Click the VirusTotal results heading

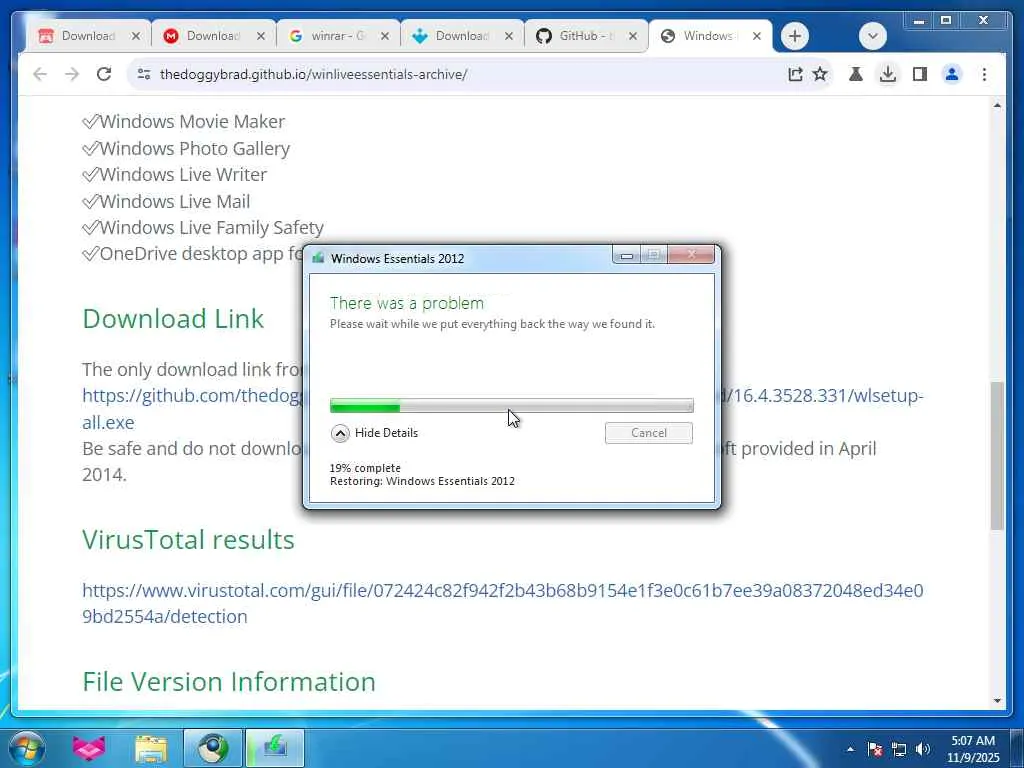[x=188, y=540]
